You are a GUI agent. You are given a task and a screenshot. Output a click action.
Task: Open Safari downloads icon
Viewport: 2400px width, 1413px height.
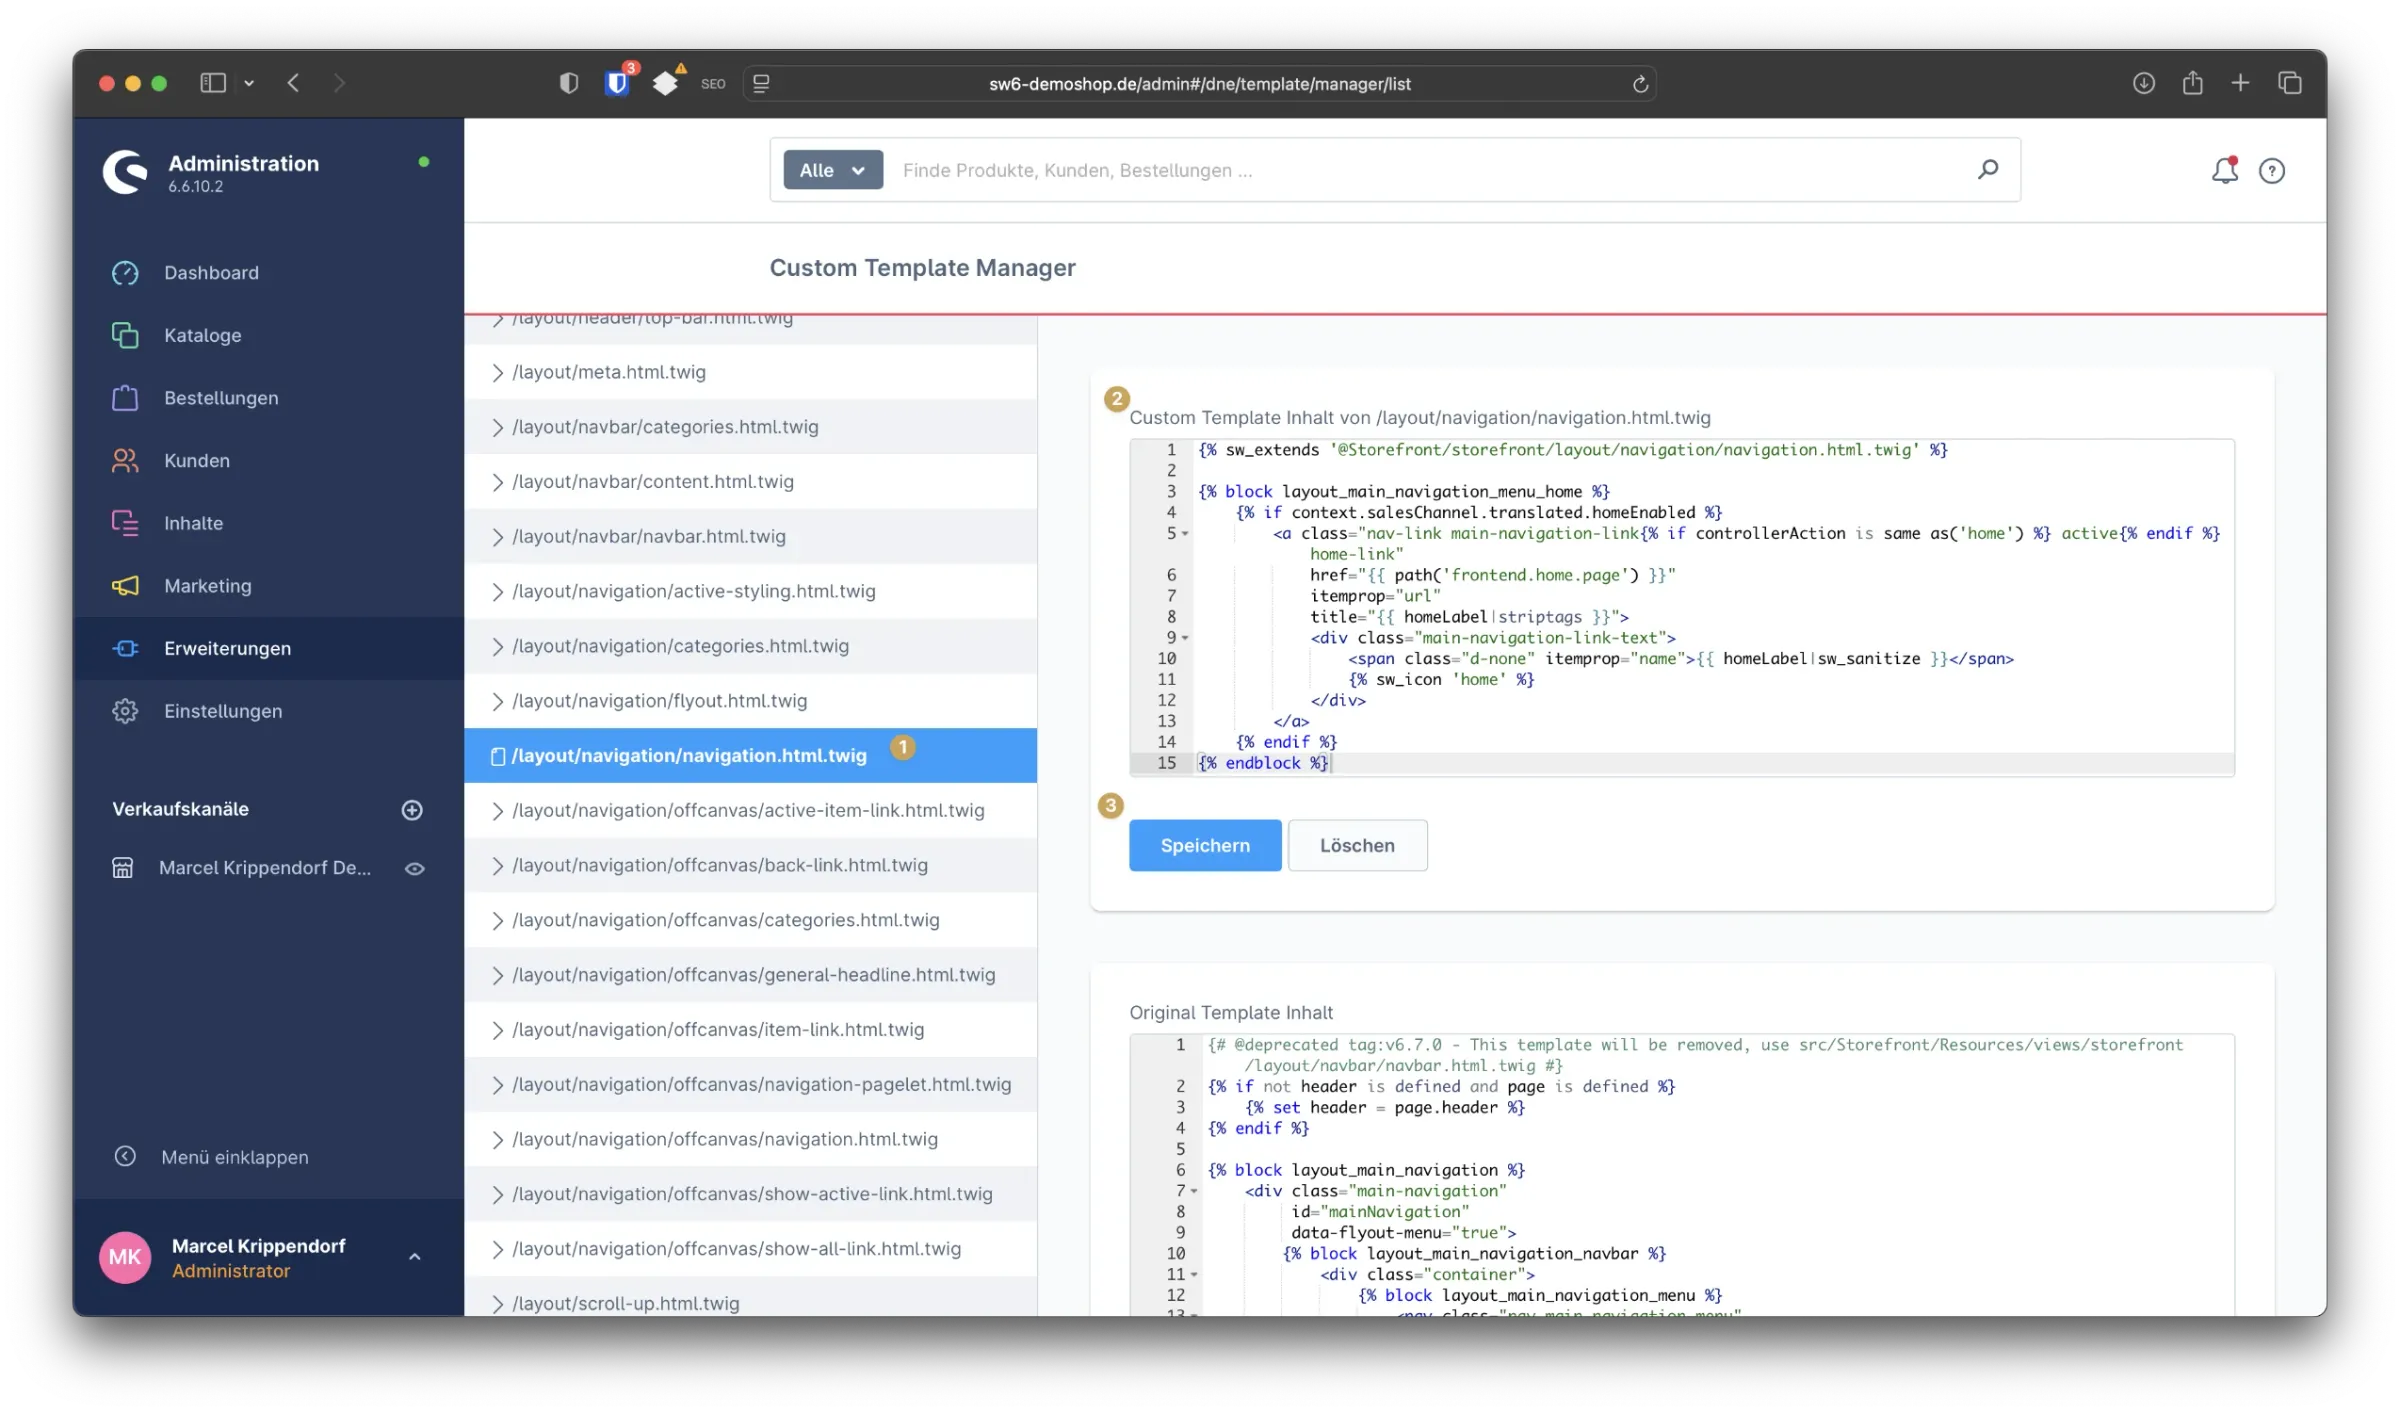point(2143,83)
